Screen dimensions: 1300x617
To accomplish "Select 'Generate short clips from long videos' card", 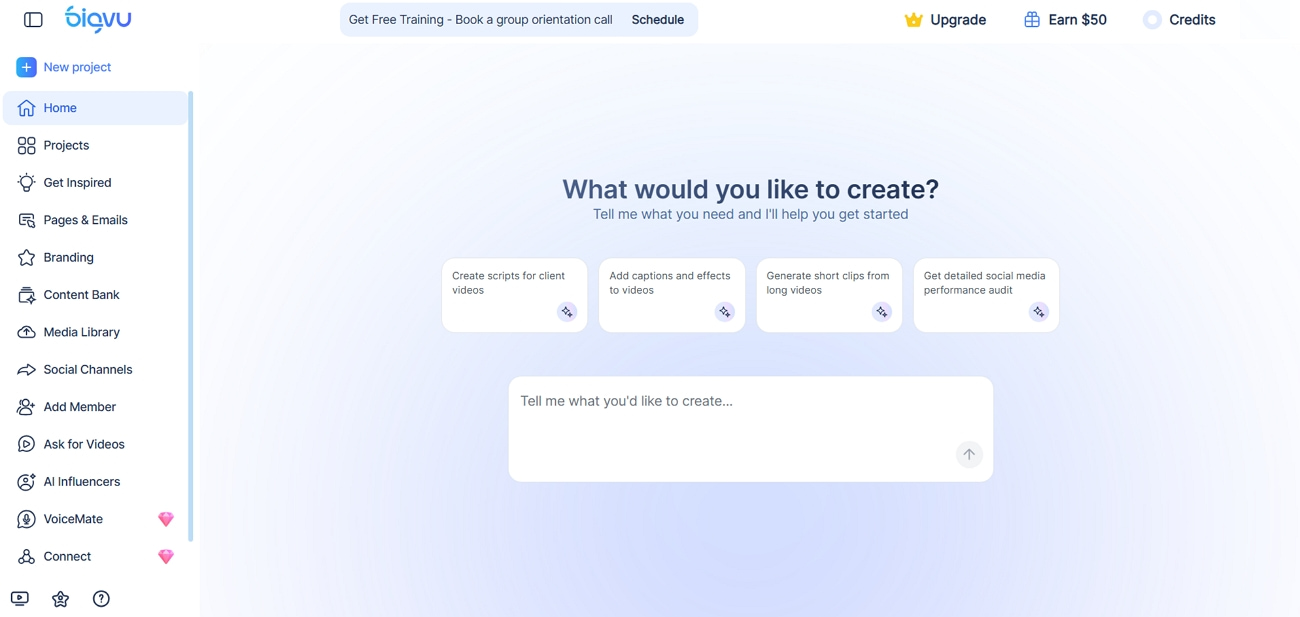I will [829, 295].
